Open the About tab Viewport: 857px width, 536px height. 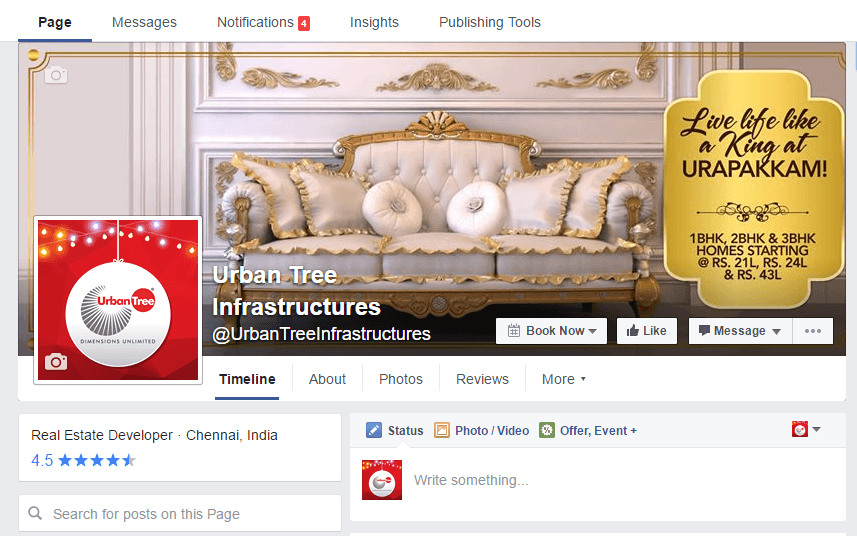pyautogui.click(x=327, y=379)
